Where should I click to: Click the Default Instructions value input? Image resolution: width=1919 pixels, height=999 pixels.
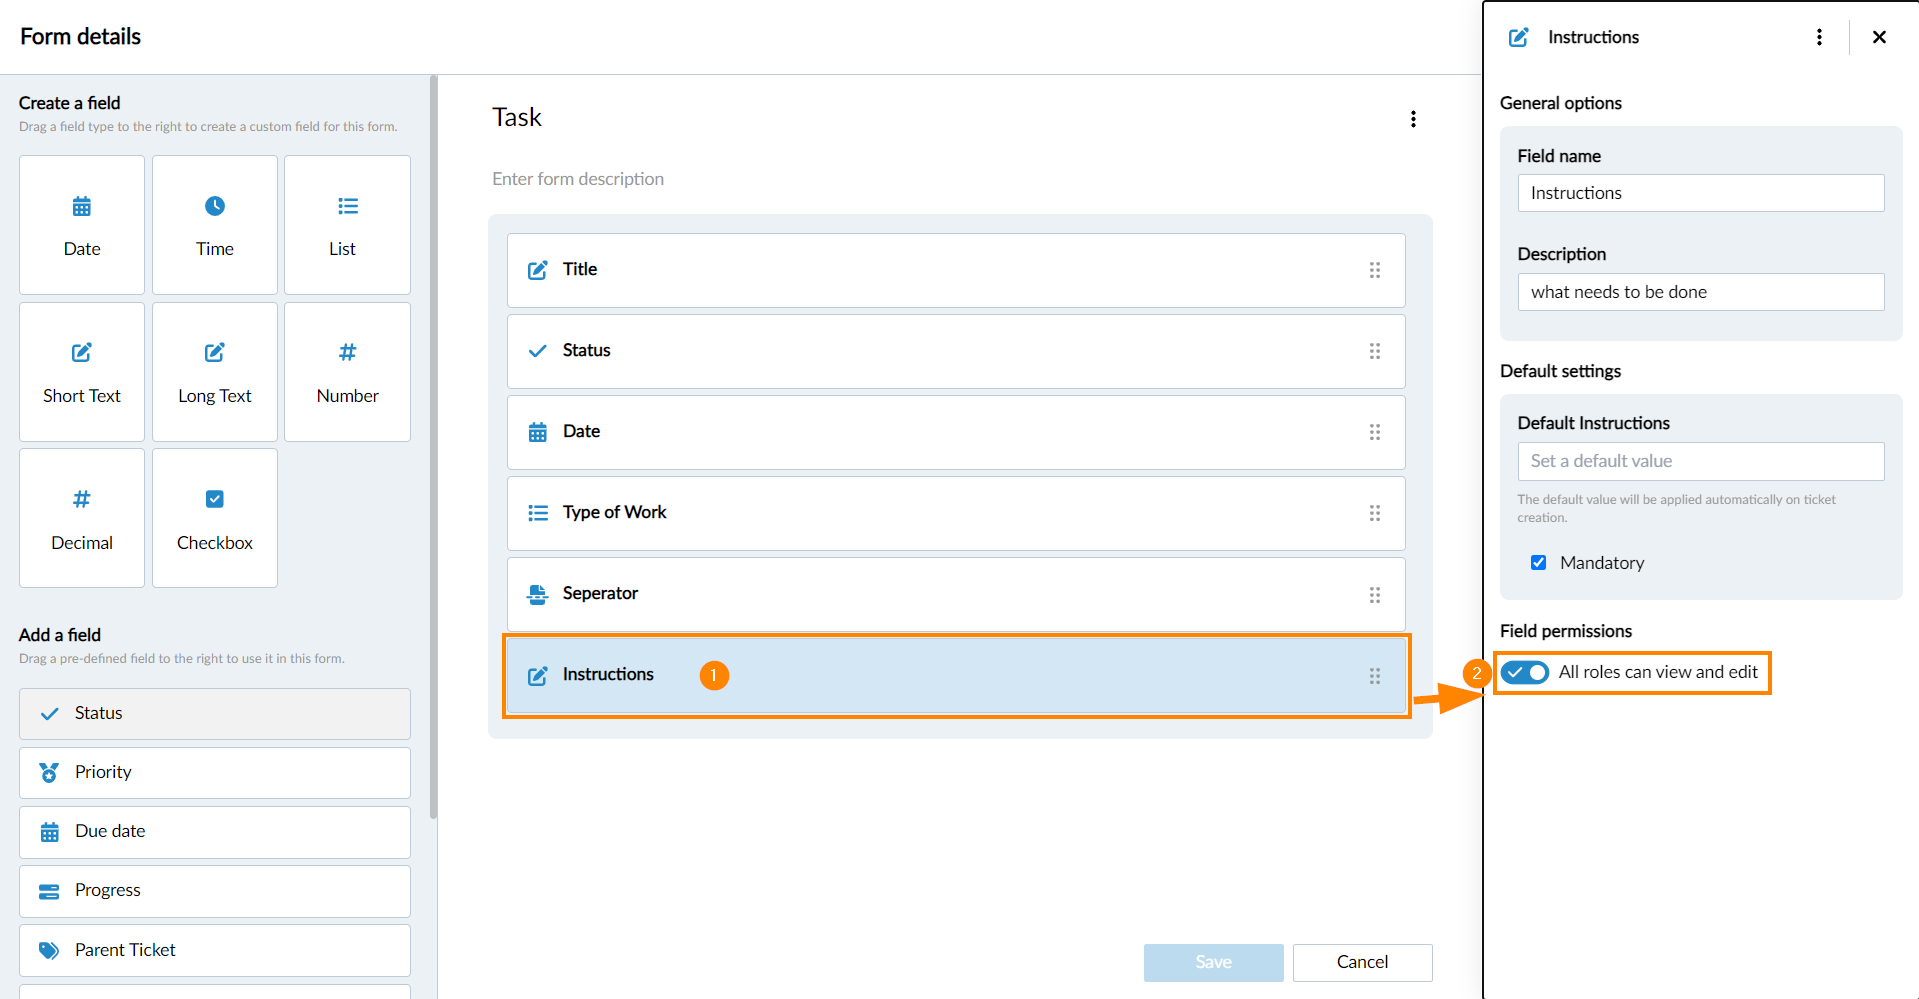coord(1700,461)
